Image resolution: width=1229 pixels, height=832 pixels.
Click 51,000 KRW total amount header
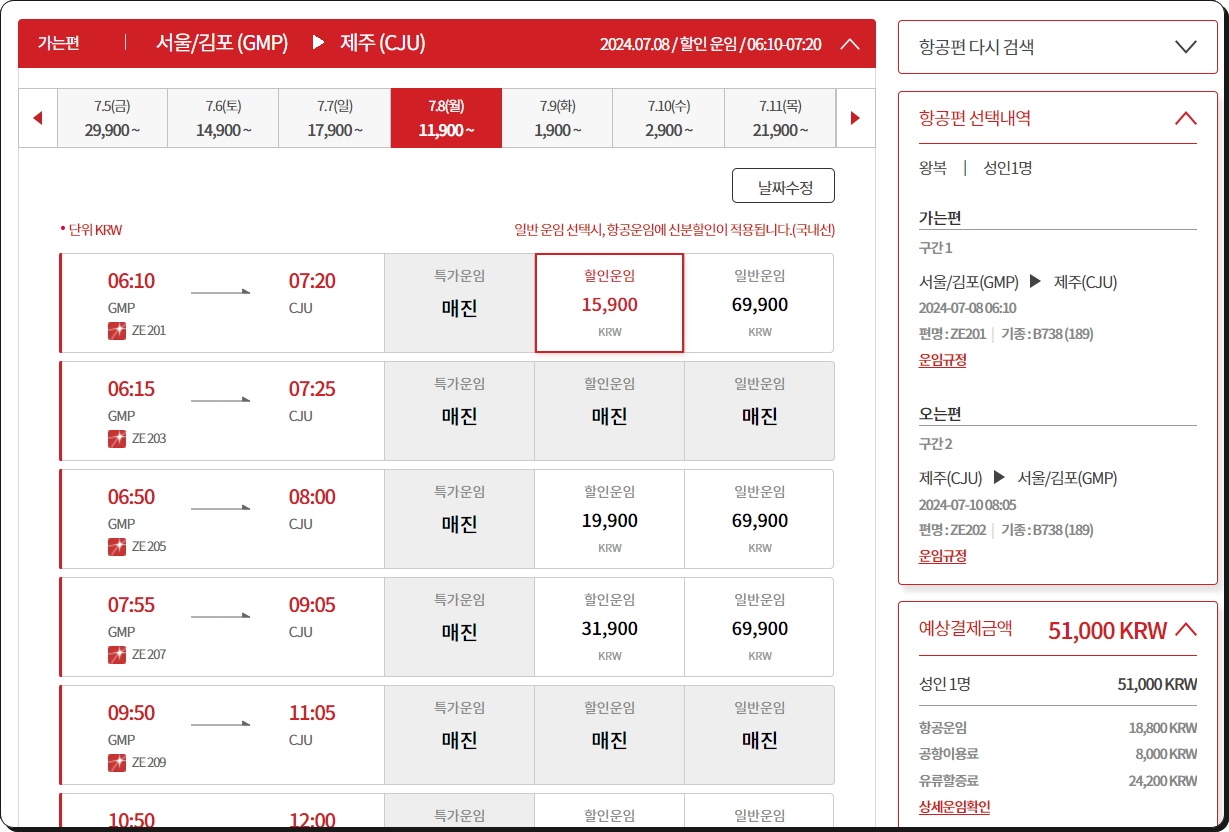(1107, 630)
